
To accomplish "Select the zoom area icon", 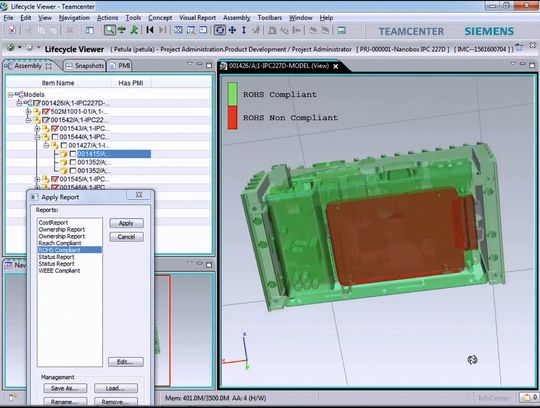I will [191, 30].
